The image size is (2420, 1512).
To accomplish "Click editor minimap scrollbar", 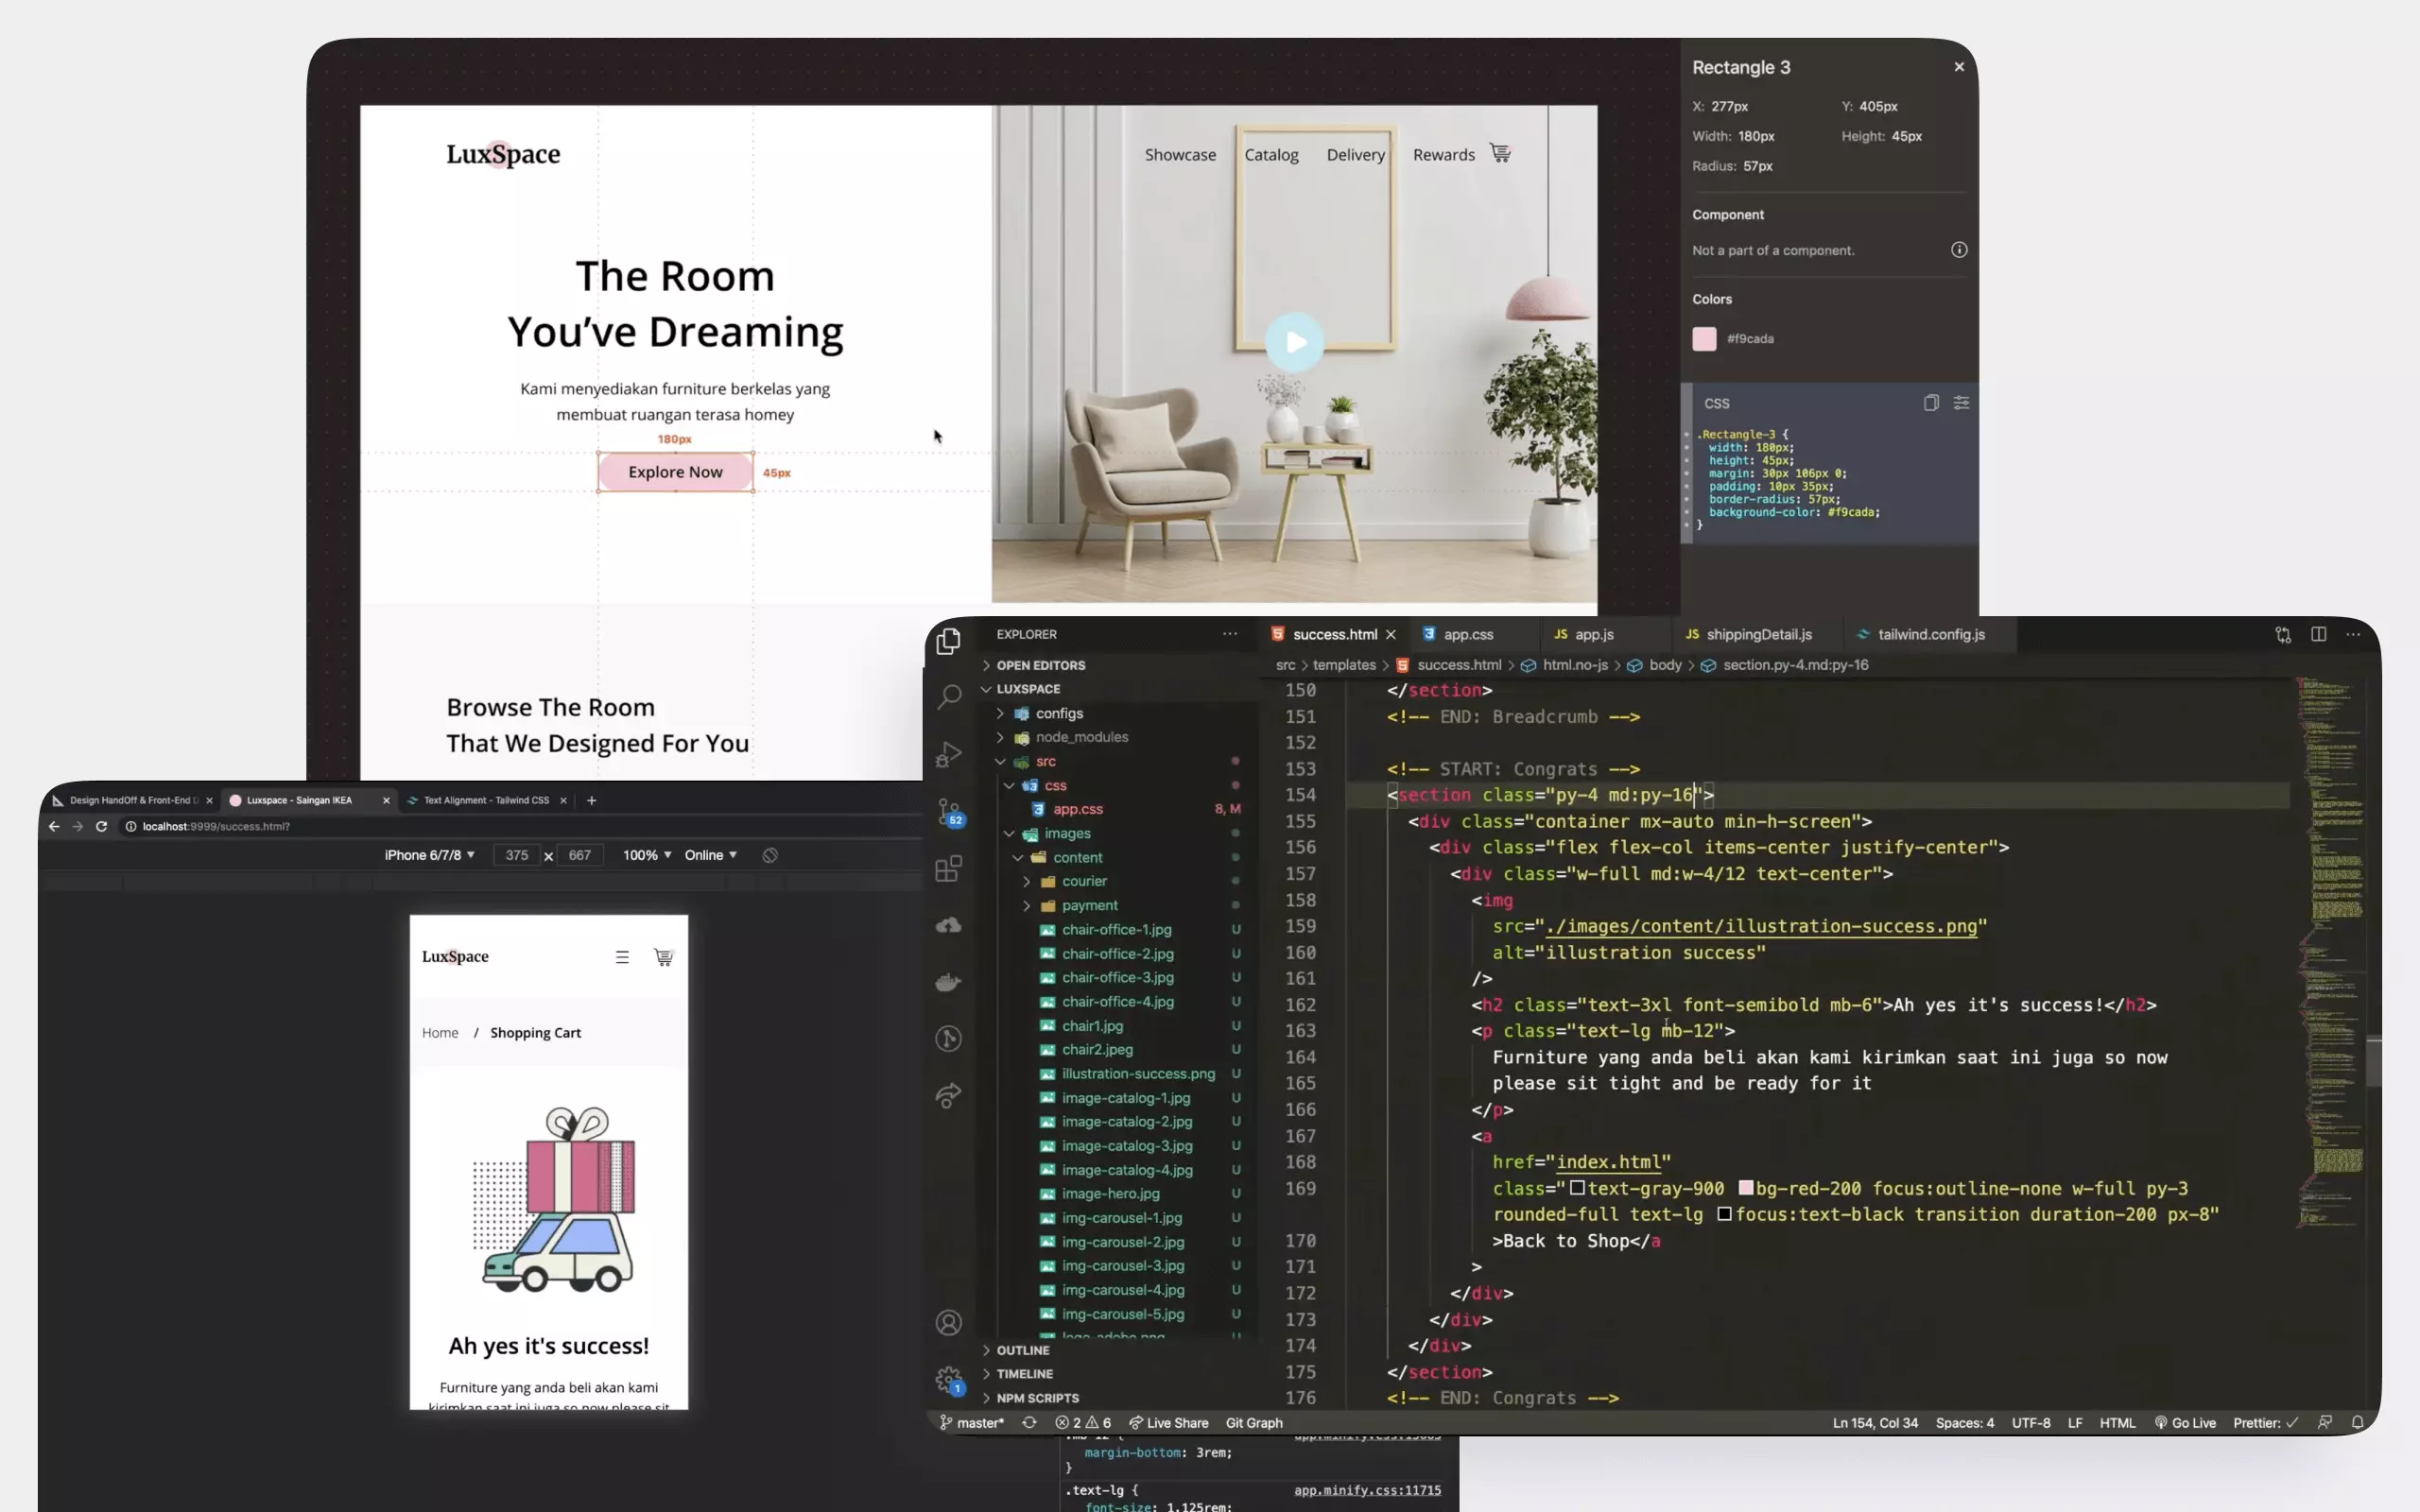I will [2374, 1060].
